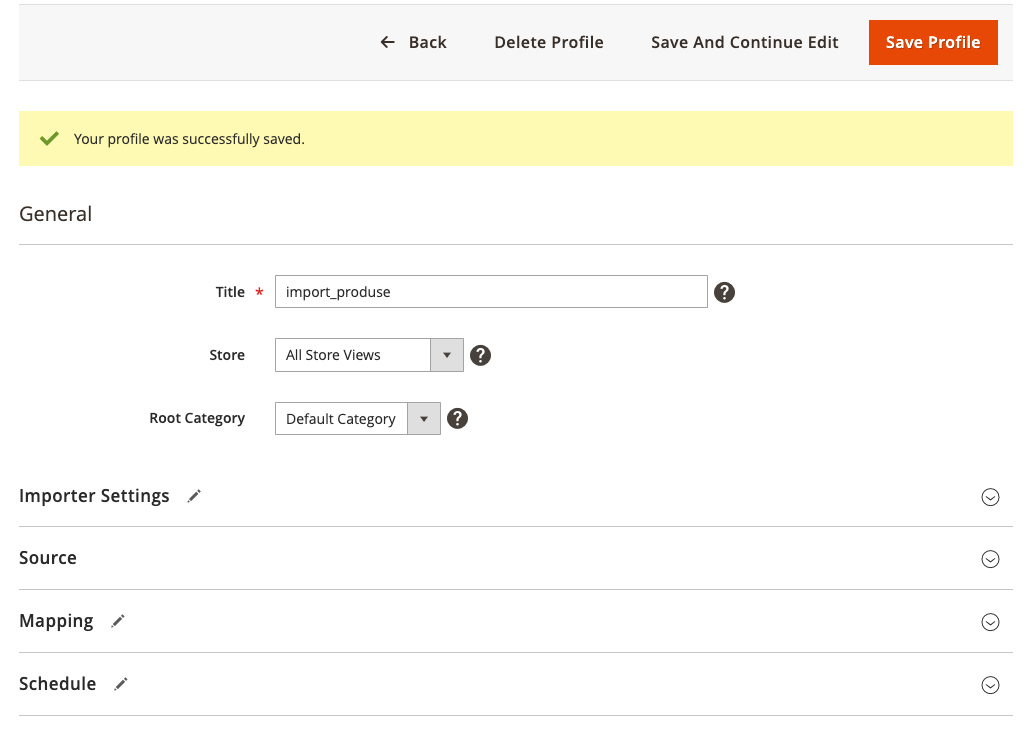Viewport: 1026px width, 737px height.
Task: Choose Save And Continue Edit
Action: [745, 43]
